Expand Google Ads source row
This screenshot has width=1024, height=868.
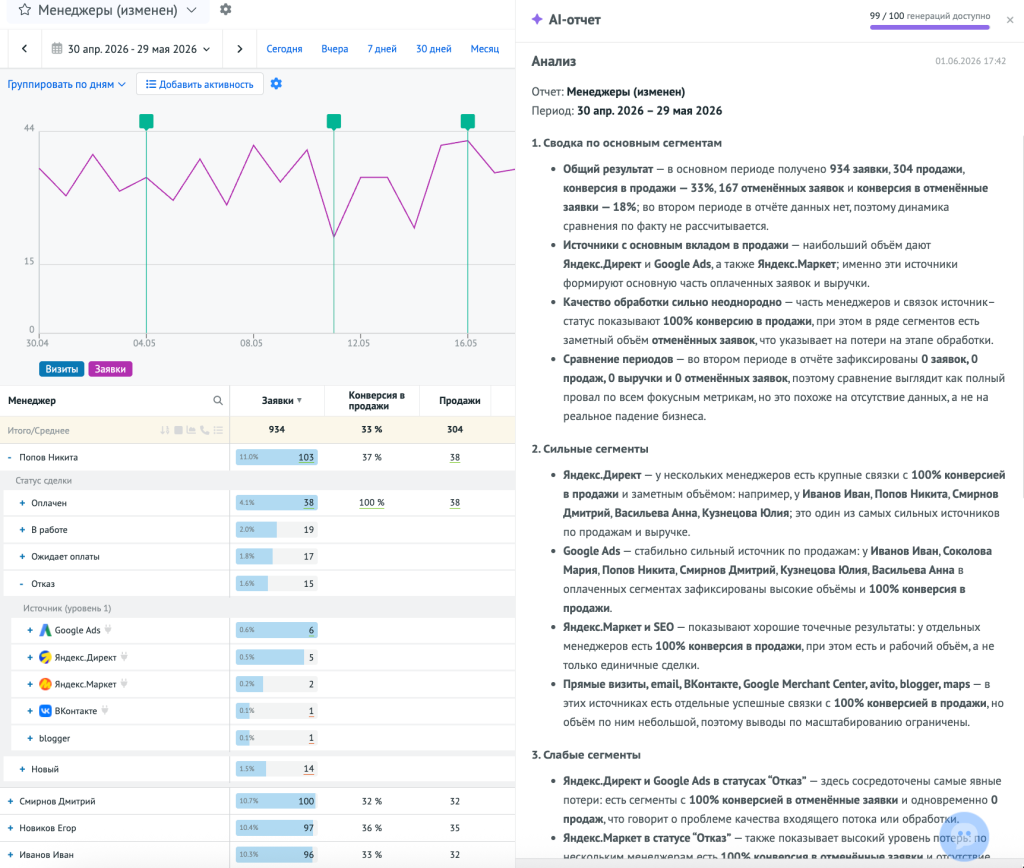pos(30,630)
